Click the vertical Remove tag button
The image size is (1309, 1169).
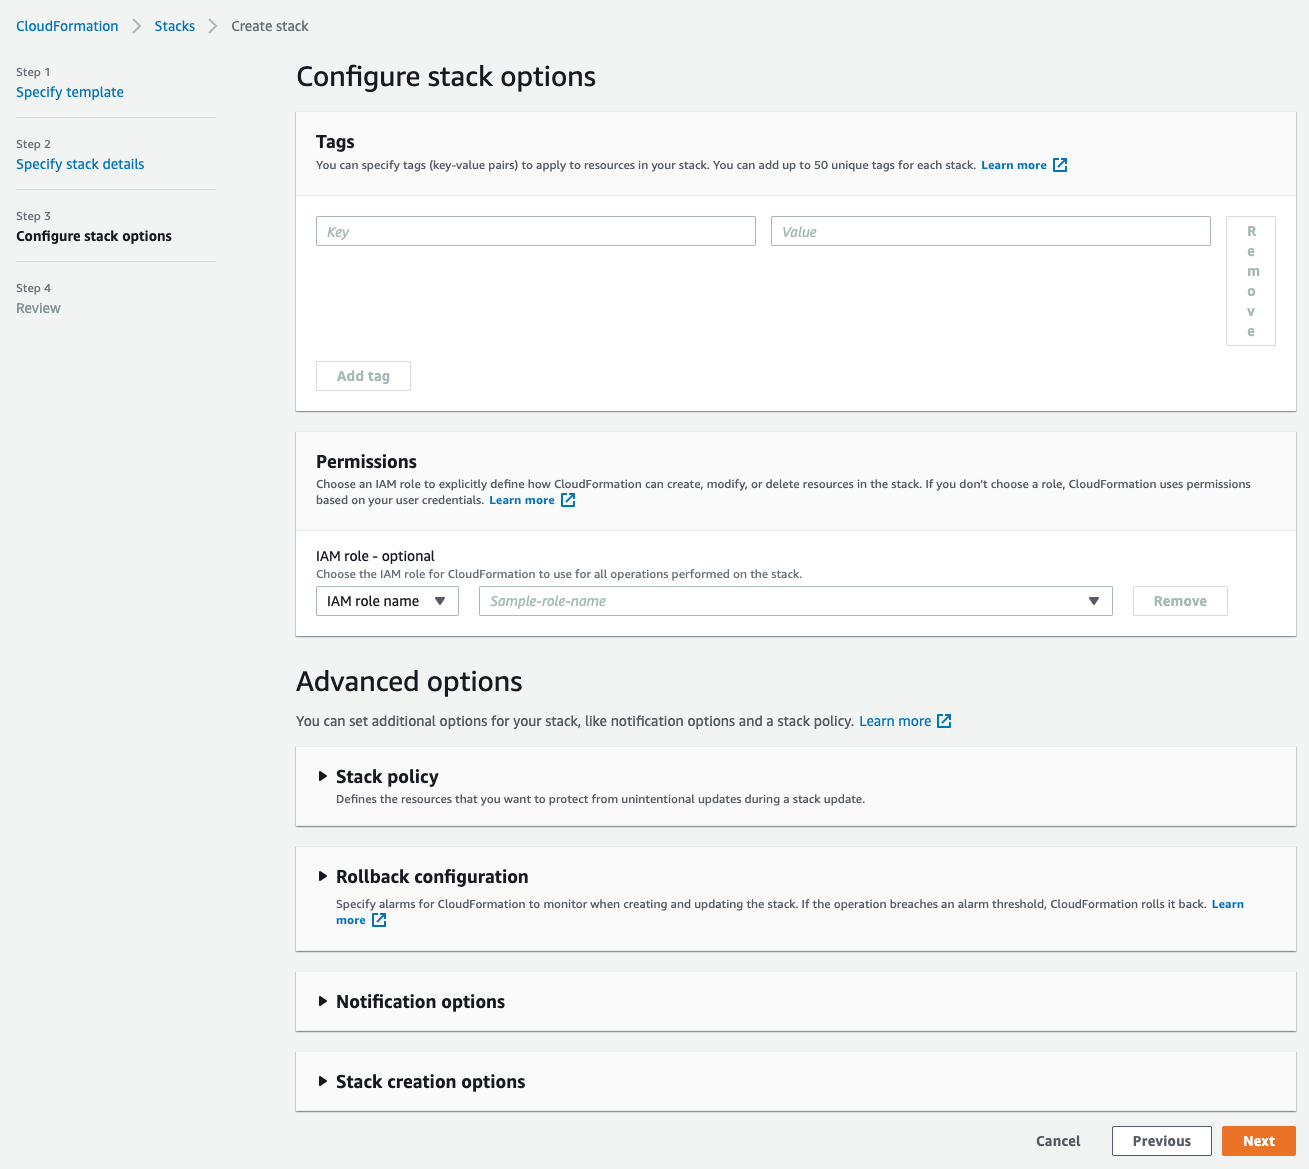[1251, 281]
